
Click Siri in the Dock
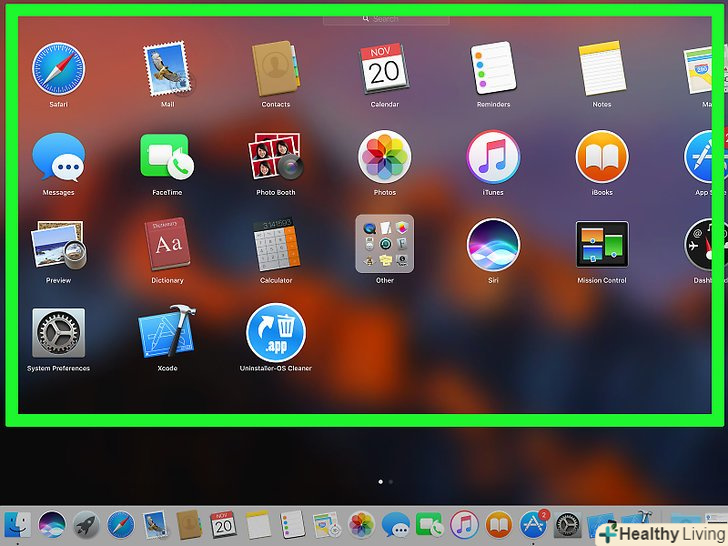[x=52, y=525]
